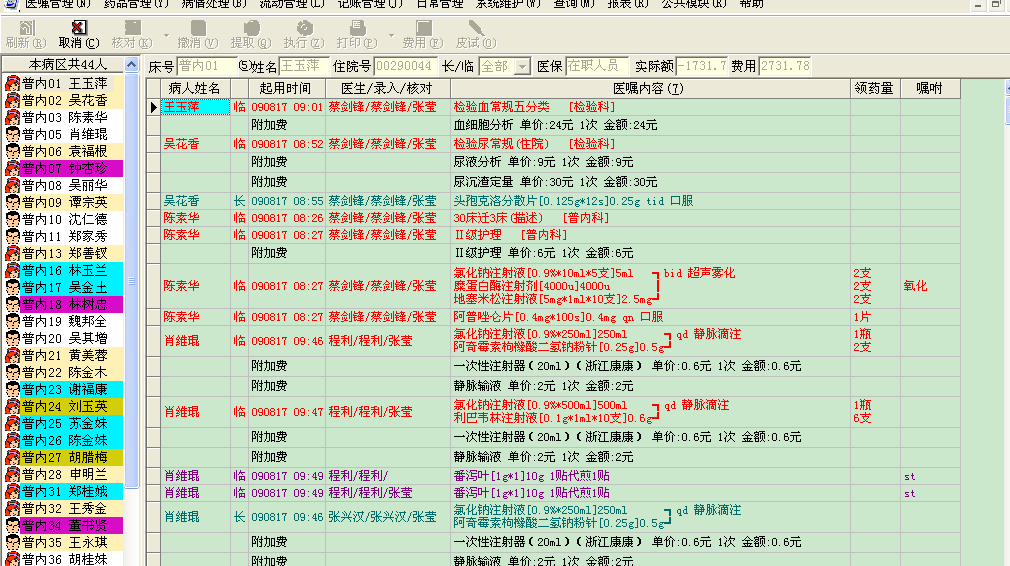Click the 检验血常规五分类 order cell
The image size is (1010, 566).
650,107
